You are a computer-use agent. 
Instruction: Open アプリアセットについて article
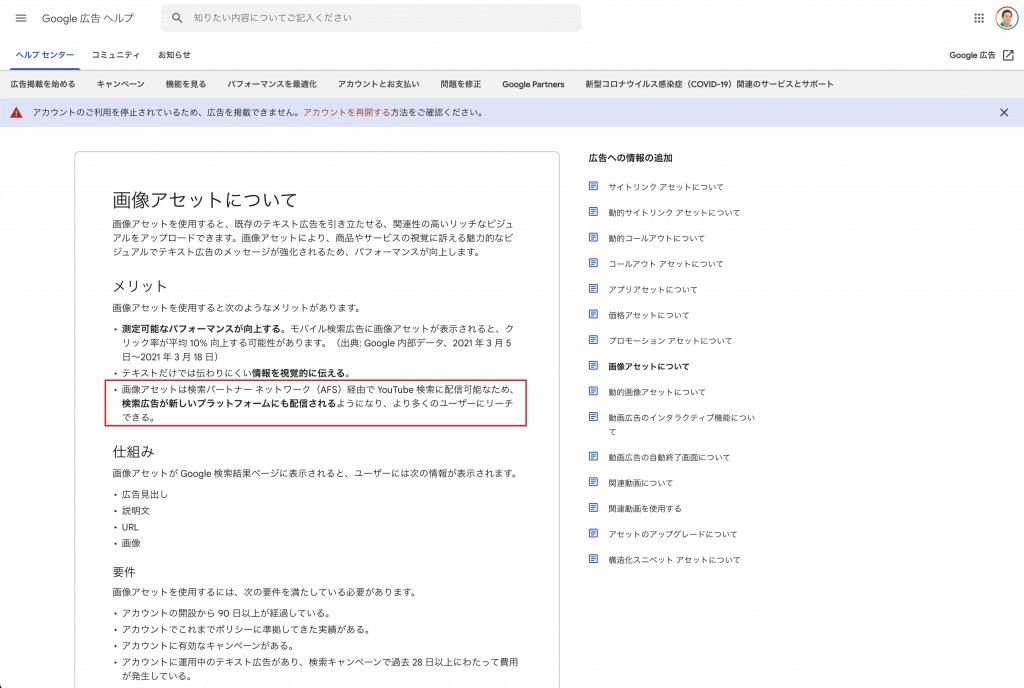(x=653, y=289)
